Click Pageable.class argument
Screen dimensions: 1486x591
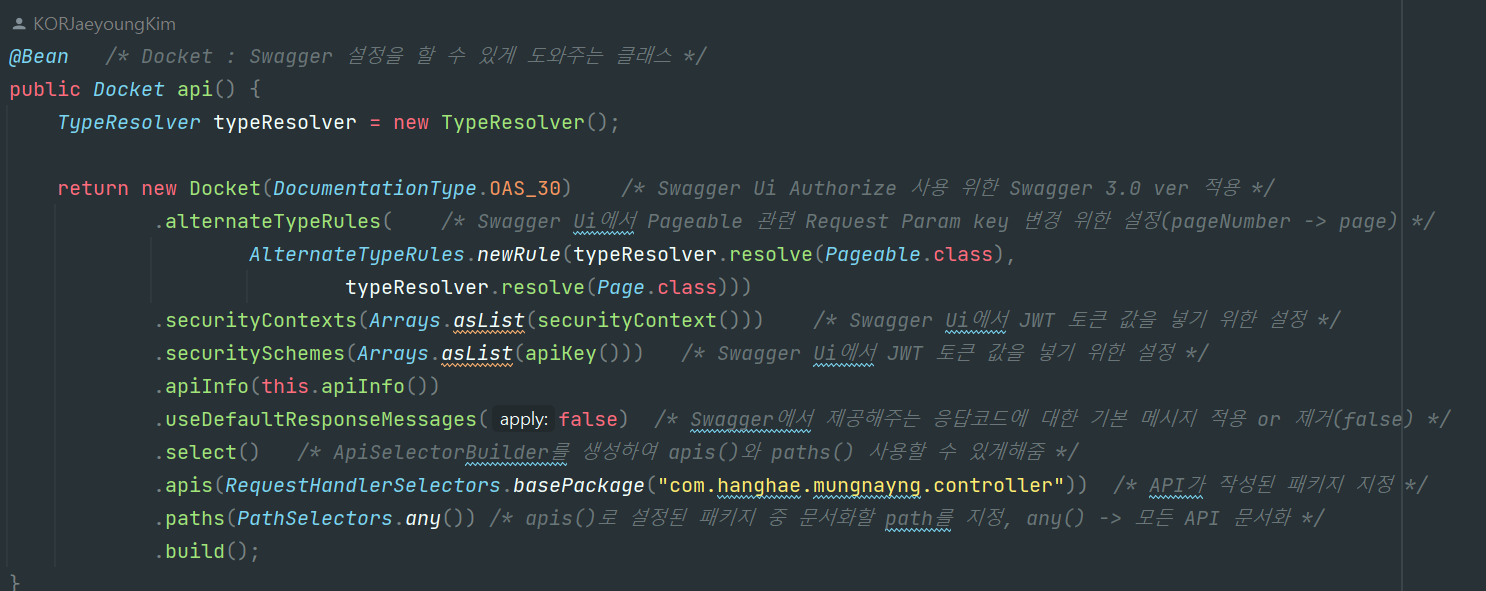point(908,254)
